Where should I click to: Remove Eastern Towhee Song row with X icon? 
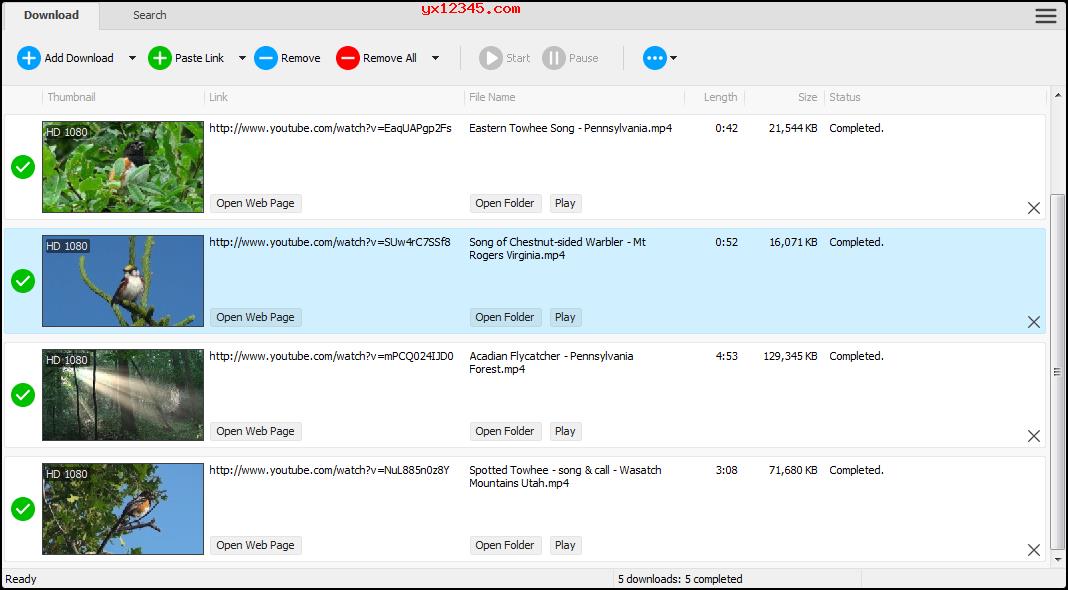tap(1034, 208)
